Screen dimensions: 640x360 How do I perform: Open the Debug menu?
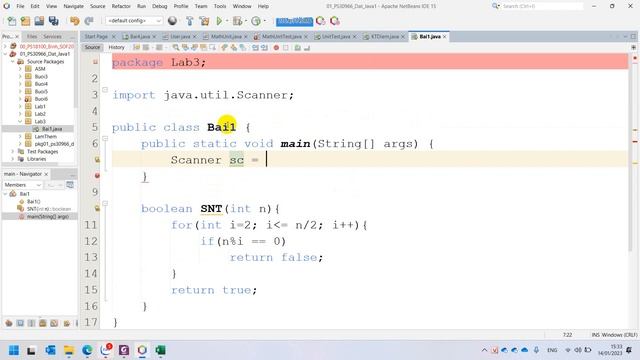pyautogui.click(x=160, y=6)
